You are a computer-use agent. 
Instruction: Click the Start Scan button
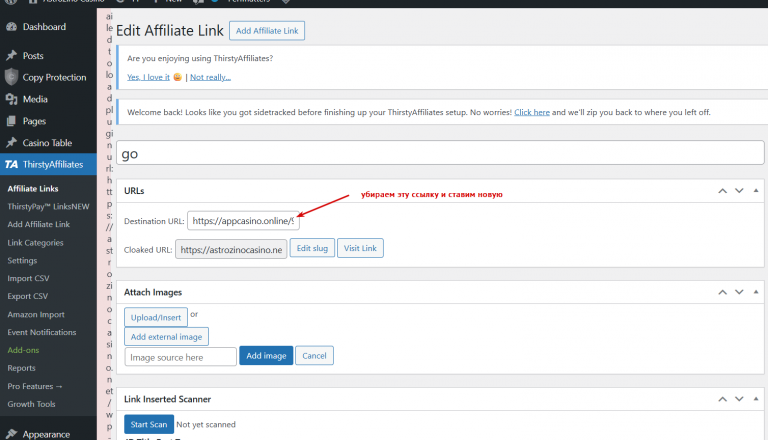[x=149, y=424]
